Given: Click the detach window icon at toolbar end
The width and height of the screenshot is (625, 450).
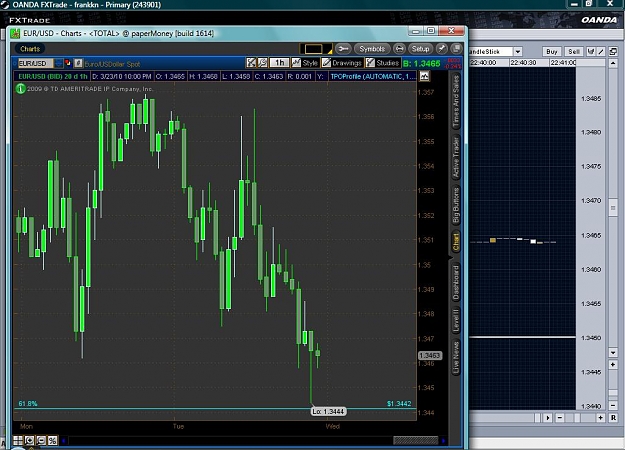Looking at the screenshot, I should (x=456, y=49).
